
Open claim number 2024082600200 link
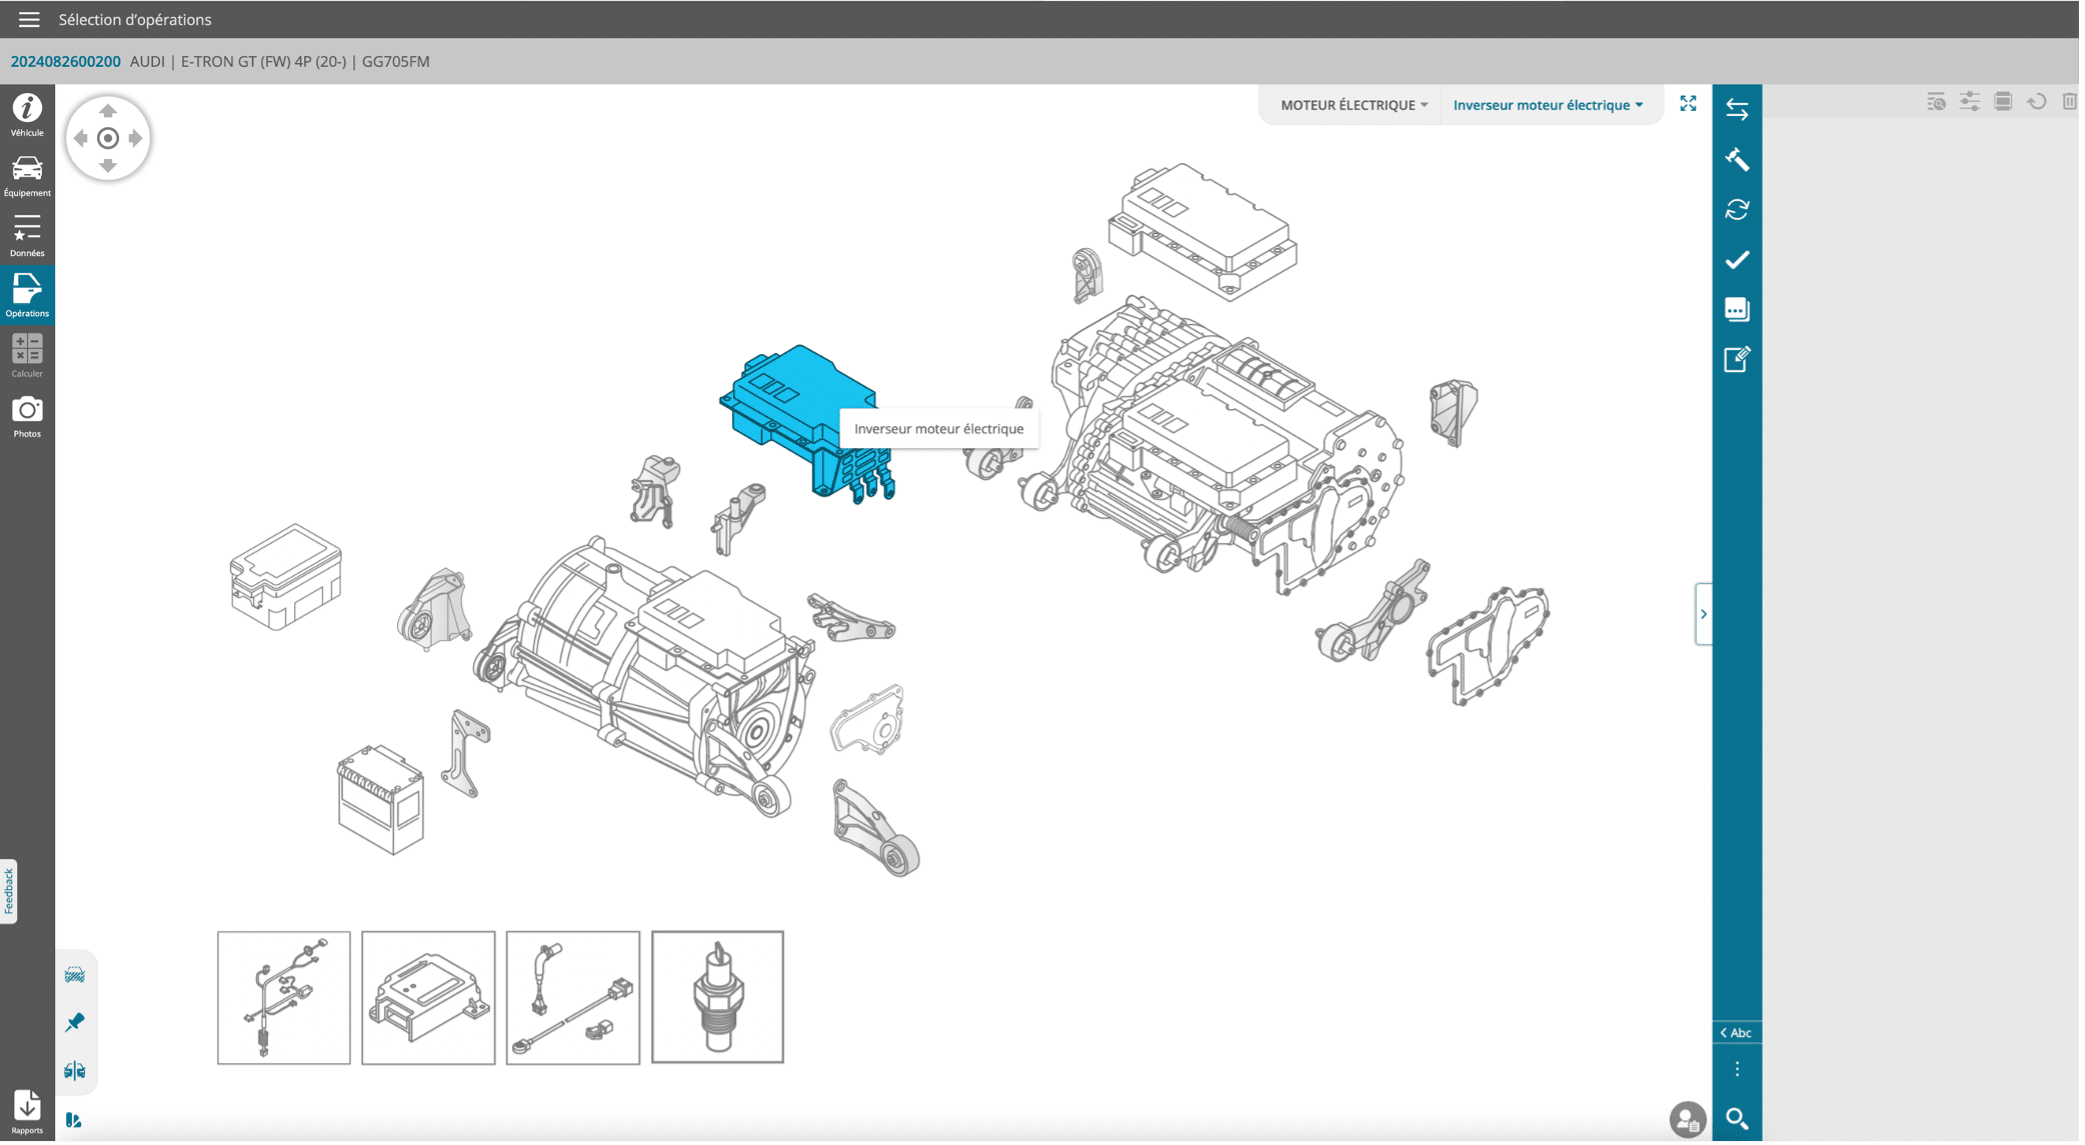pos(66,61)
